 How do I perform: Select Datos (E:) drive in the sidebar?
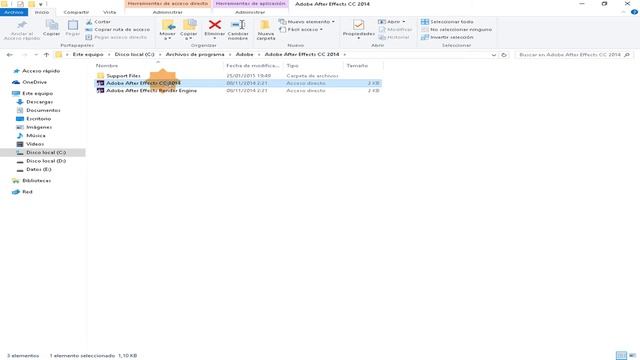click(39, 169)
